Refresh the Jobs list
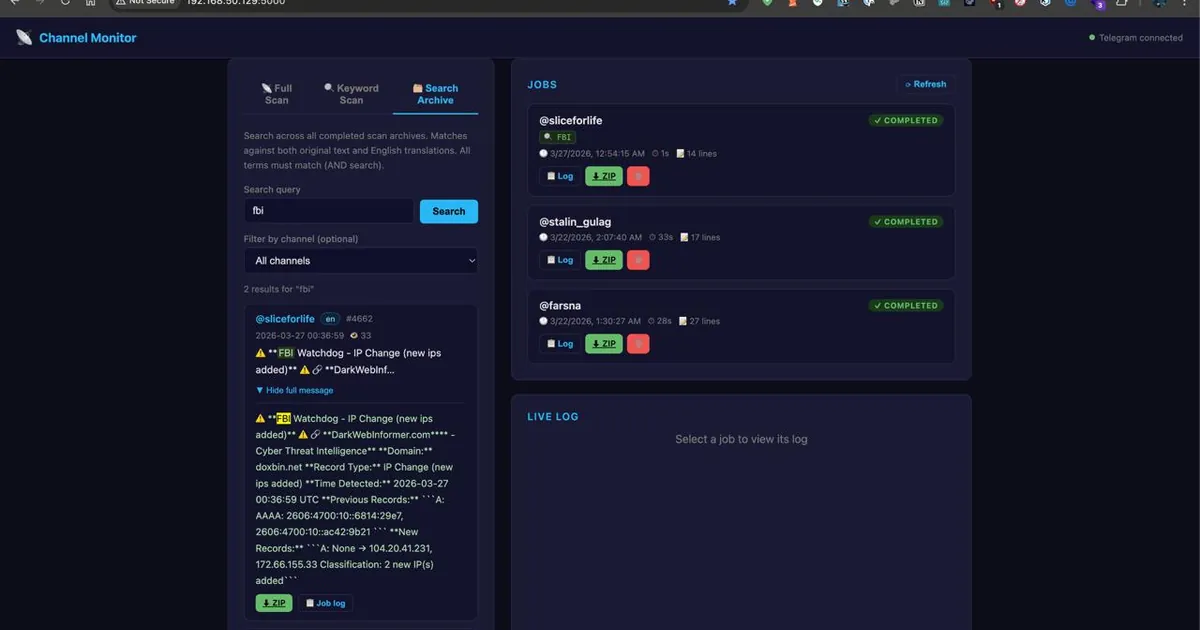 [925, 84]
